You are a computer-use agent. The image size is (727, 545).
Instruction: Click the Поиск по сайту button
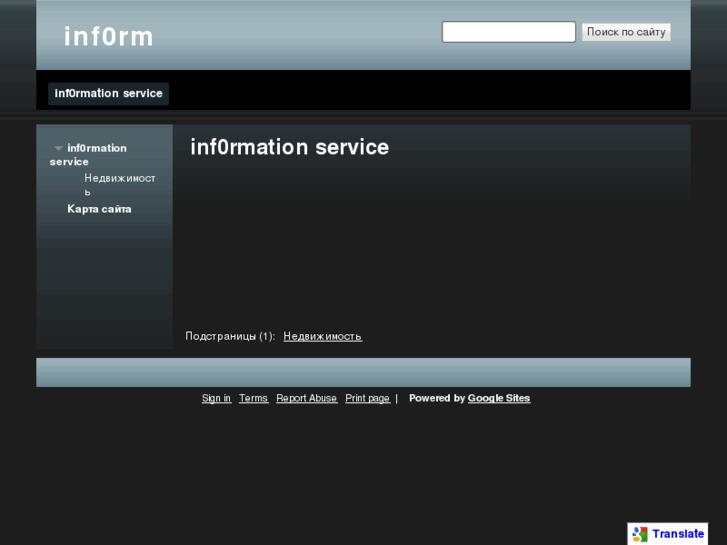point(626,32)
